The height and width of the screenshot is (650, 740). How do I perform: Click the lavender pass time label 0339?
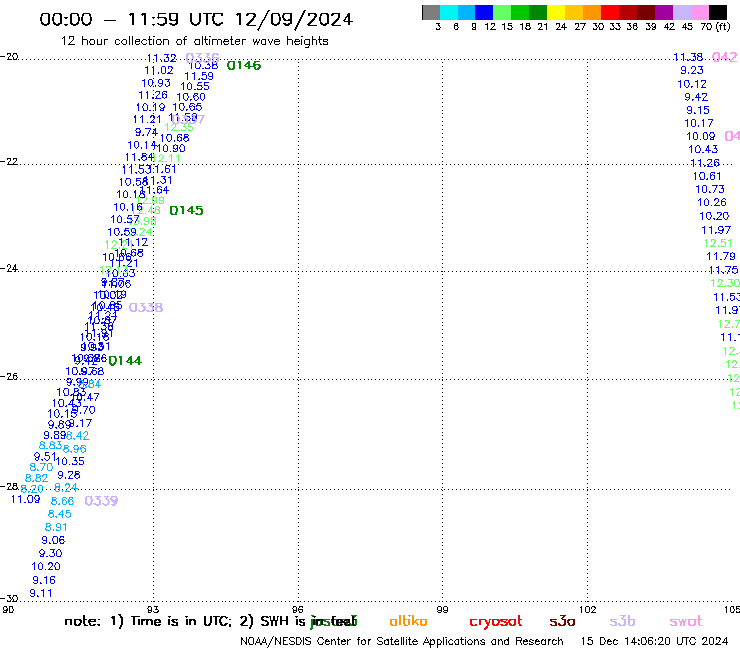pos(101,501)
